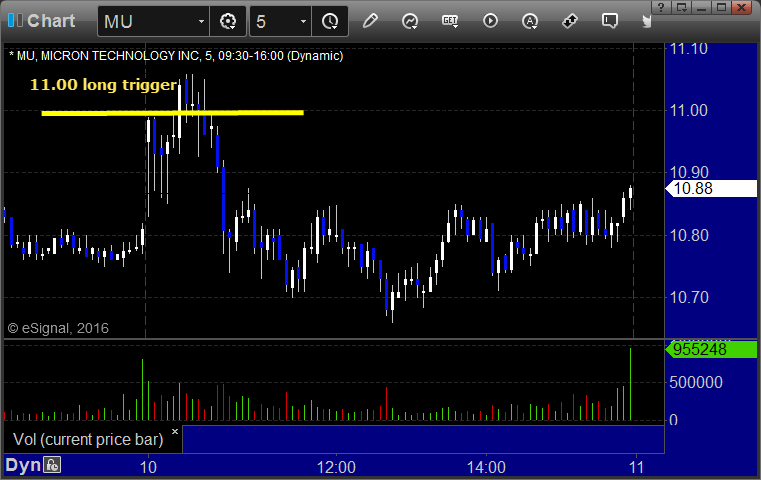Open the 5 interval dropdown arrow
The height and width of the screenshot is (480, 761).
coord(303,21)
